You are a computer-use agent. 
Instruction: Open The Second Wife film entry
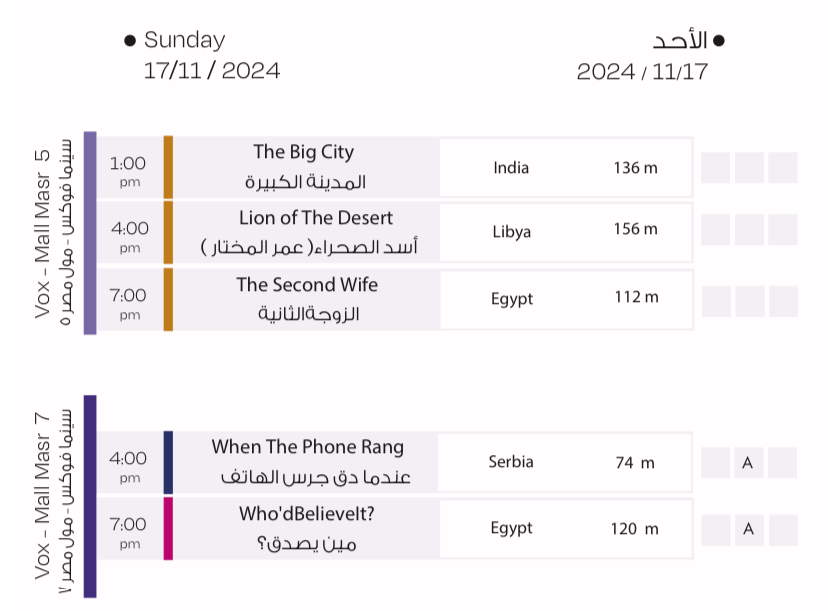coord(307,299)
